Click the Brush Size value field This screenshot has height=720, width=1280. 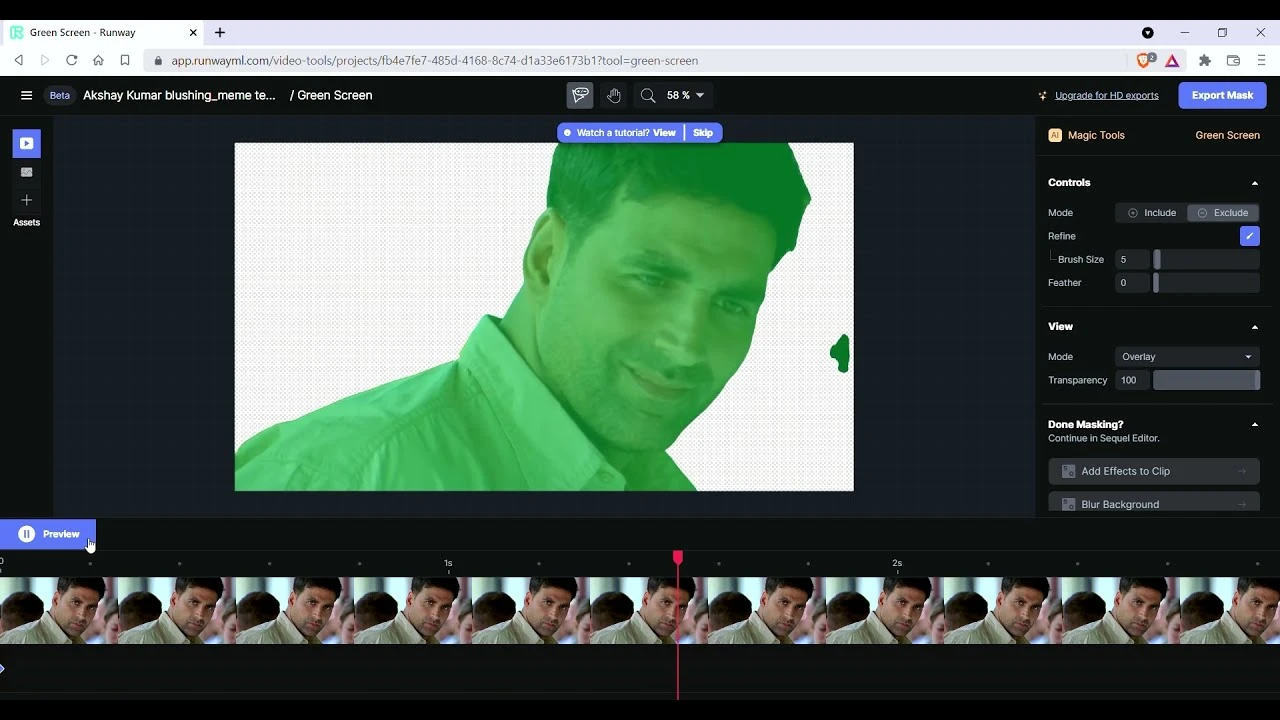1132,259
